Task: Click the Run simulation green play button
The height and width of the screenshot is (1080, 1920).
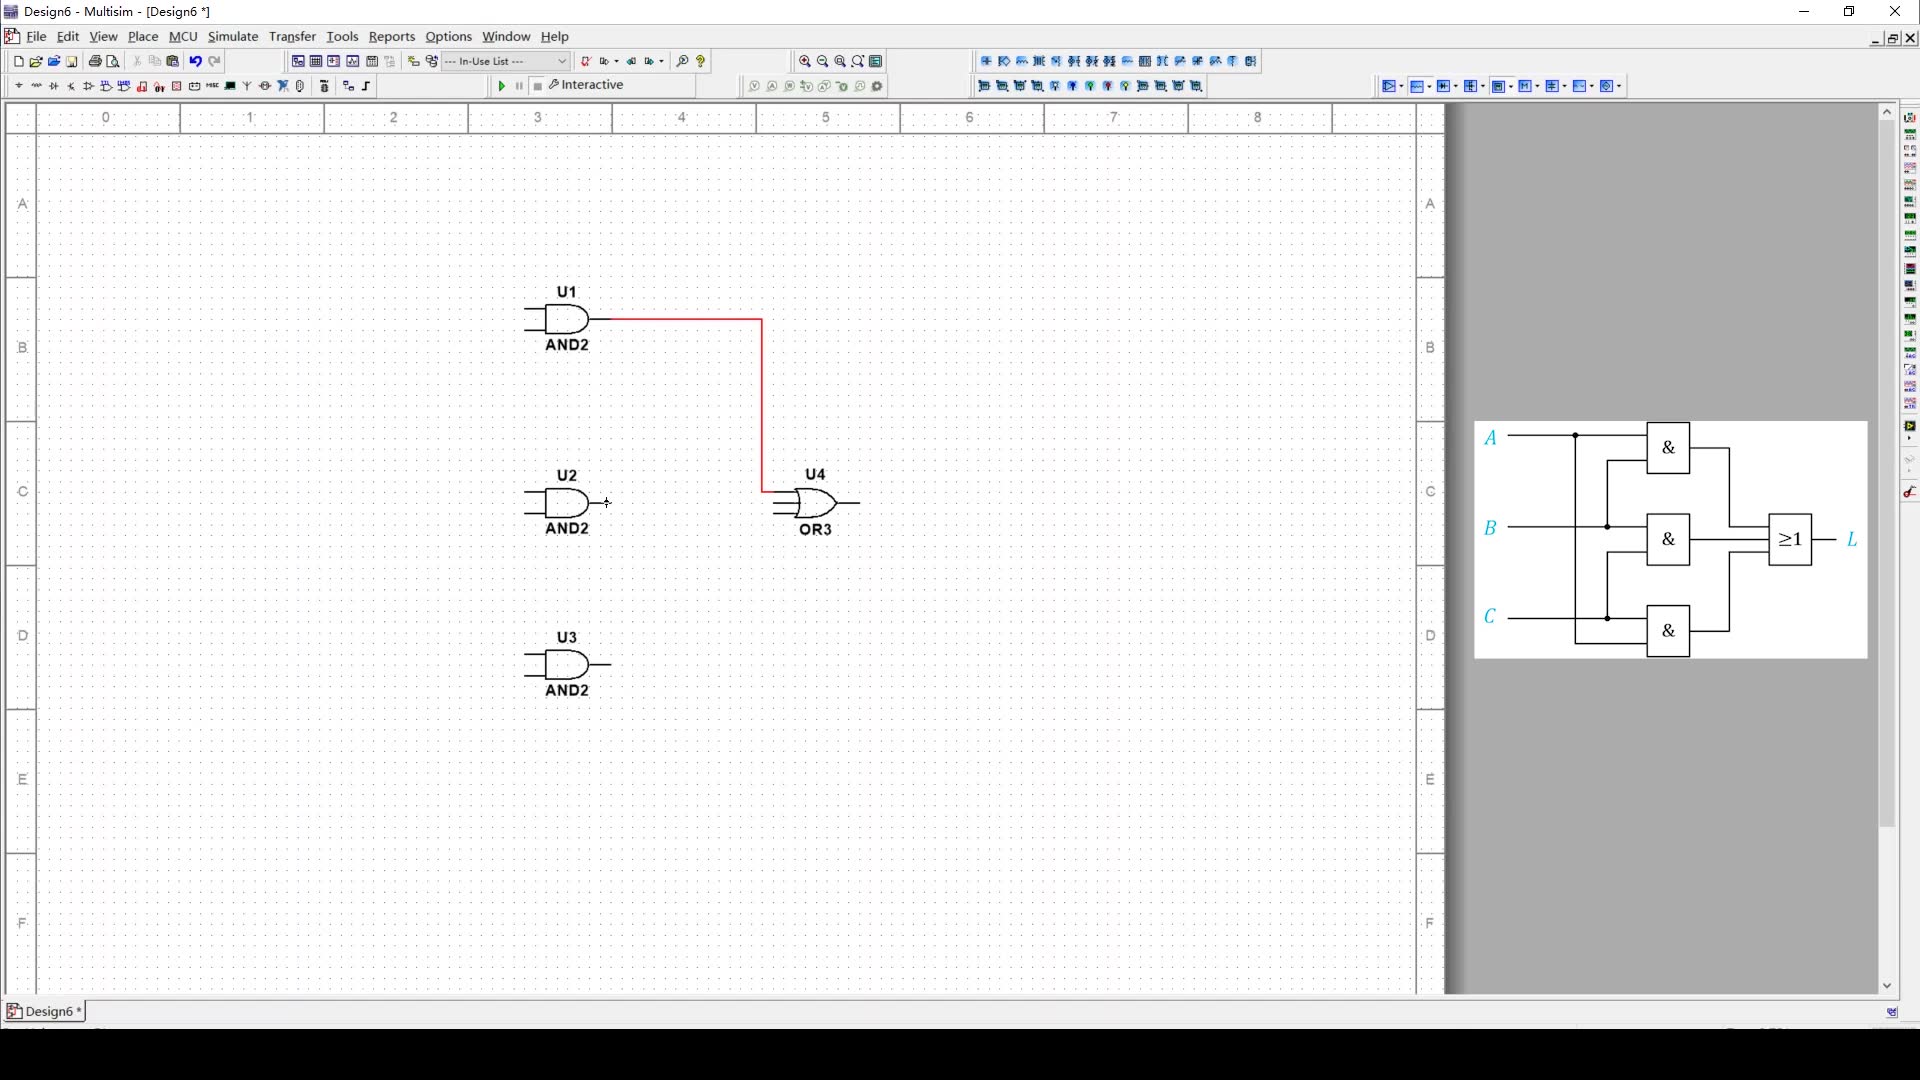Action: tap(501, 86)
